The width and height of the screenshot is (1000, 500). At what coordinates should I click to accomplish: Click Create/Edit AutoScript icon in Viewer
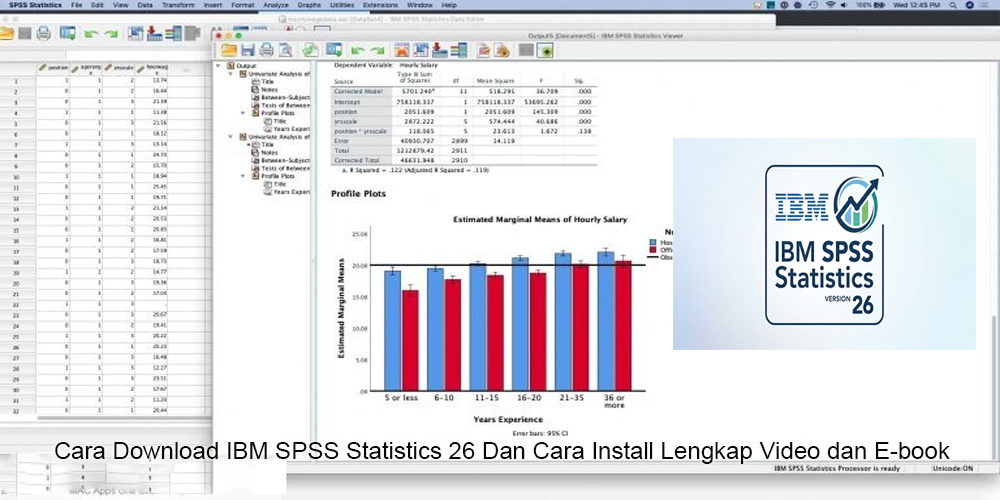click(x=484, y=50)
